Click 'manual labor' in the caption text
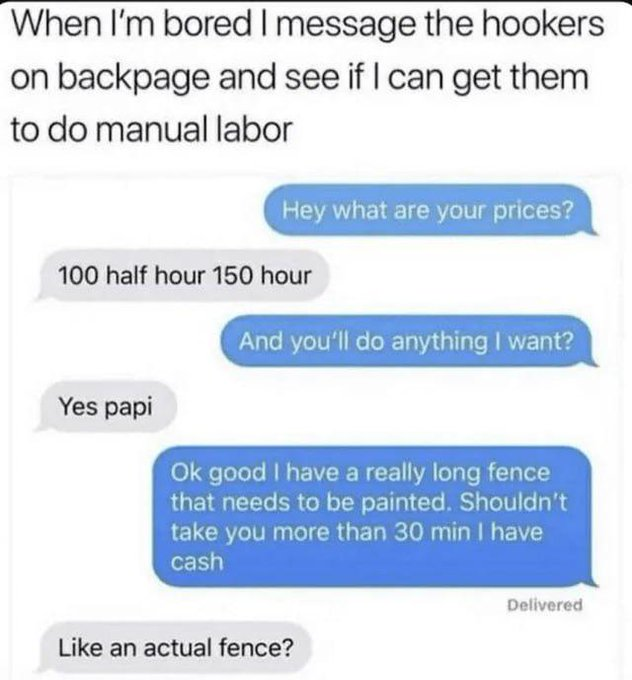Screen dimensions: 632x680 [x=193, y=130]
